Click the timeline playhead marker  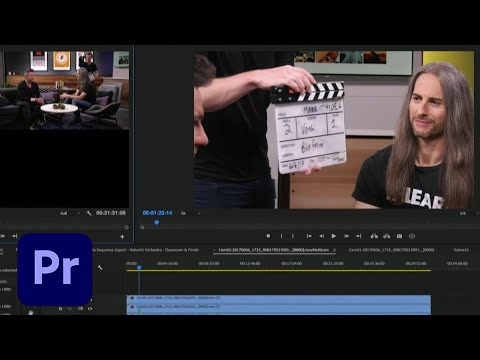coord(139,267)
